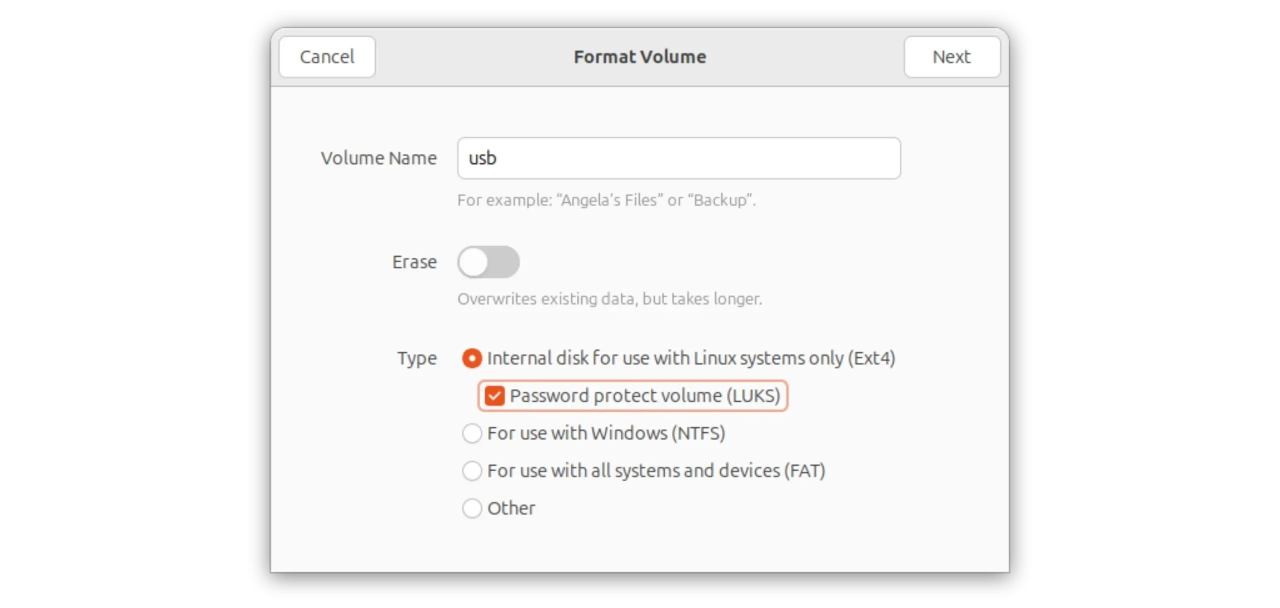The height and width of the screenshot is (608, 1280).
Task: Choose the Other radio button circle
Action: pyautogui.click(x=472, y=508)
